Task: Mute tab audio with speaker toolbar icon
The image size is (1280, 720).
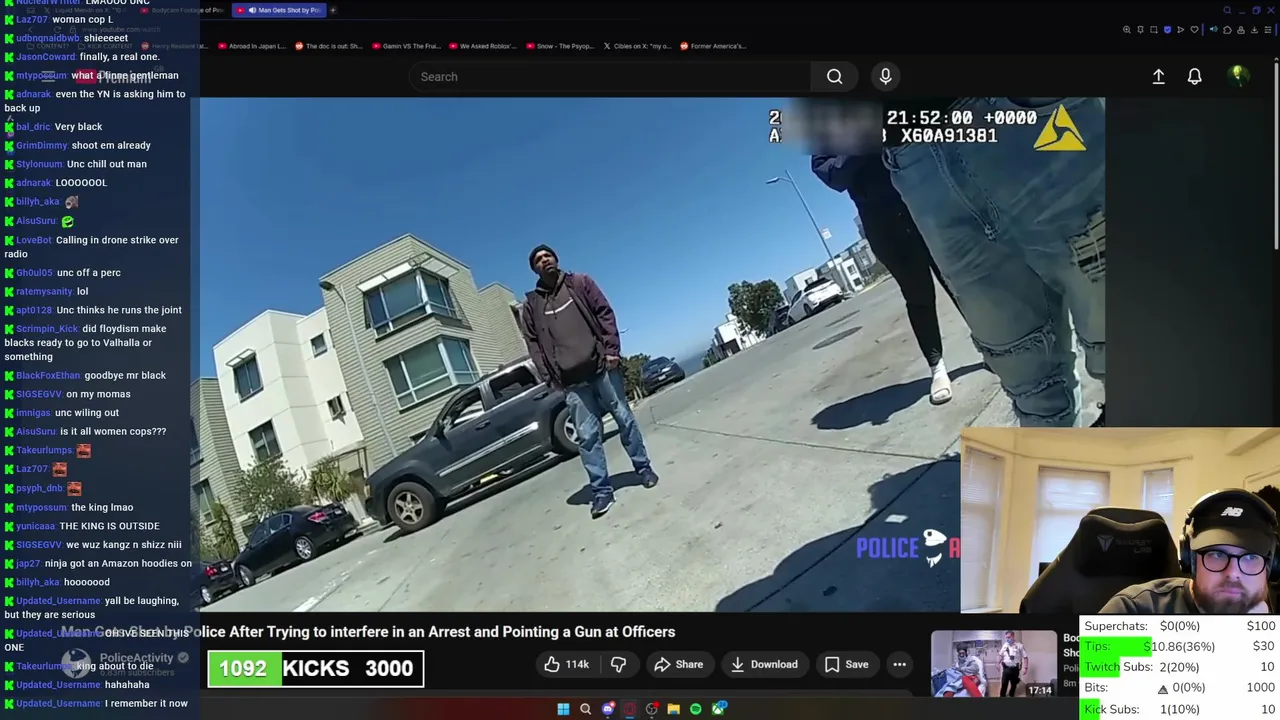Action: 1214,30
